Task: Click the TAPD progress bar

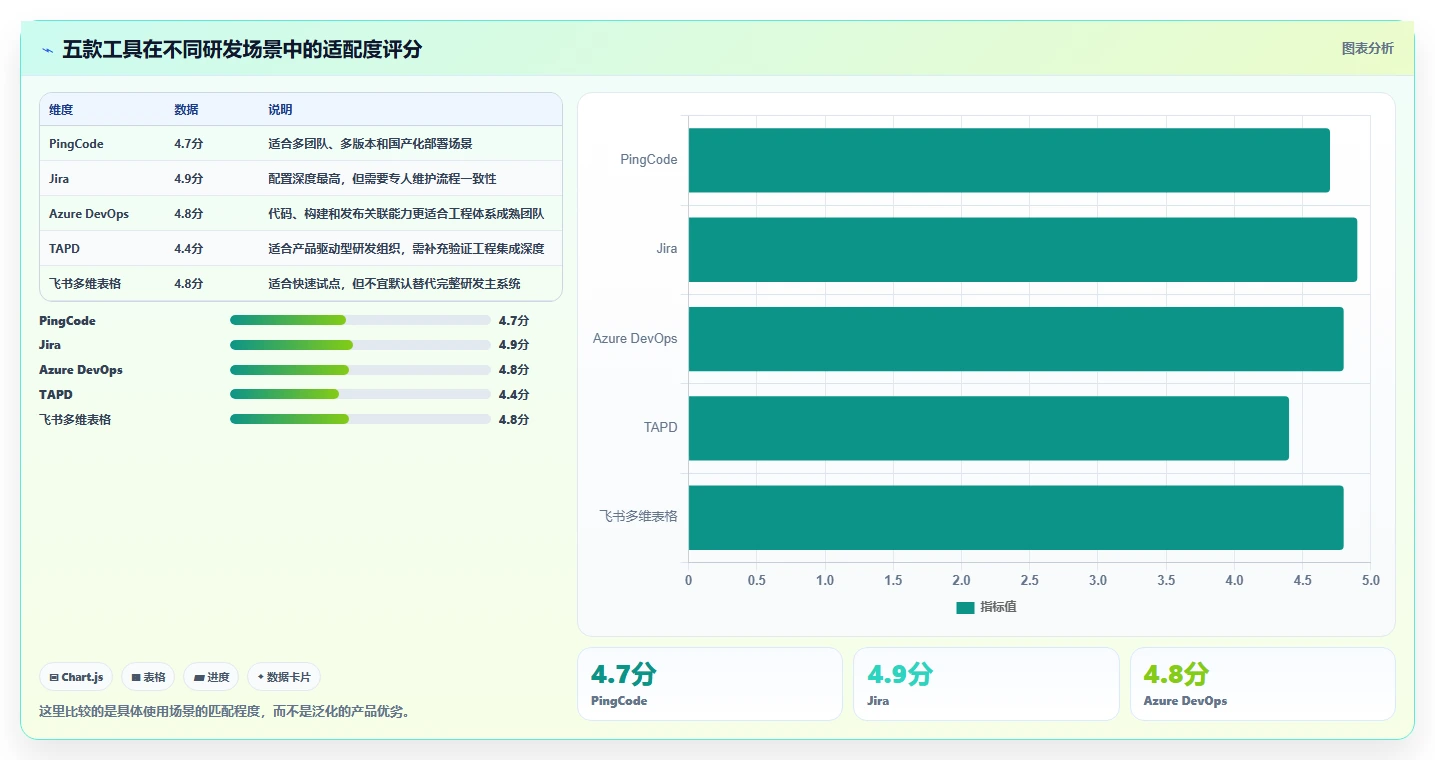Action: click(x=360, y=395)
